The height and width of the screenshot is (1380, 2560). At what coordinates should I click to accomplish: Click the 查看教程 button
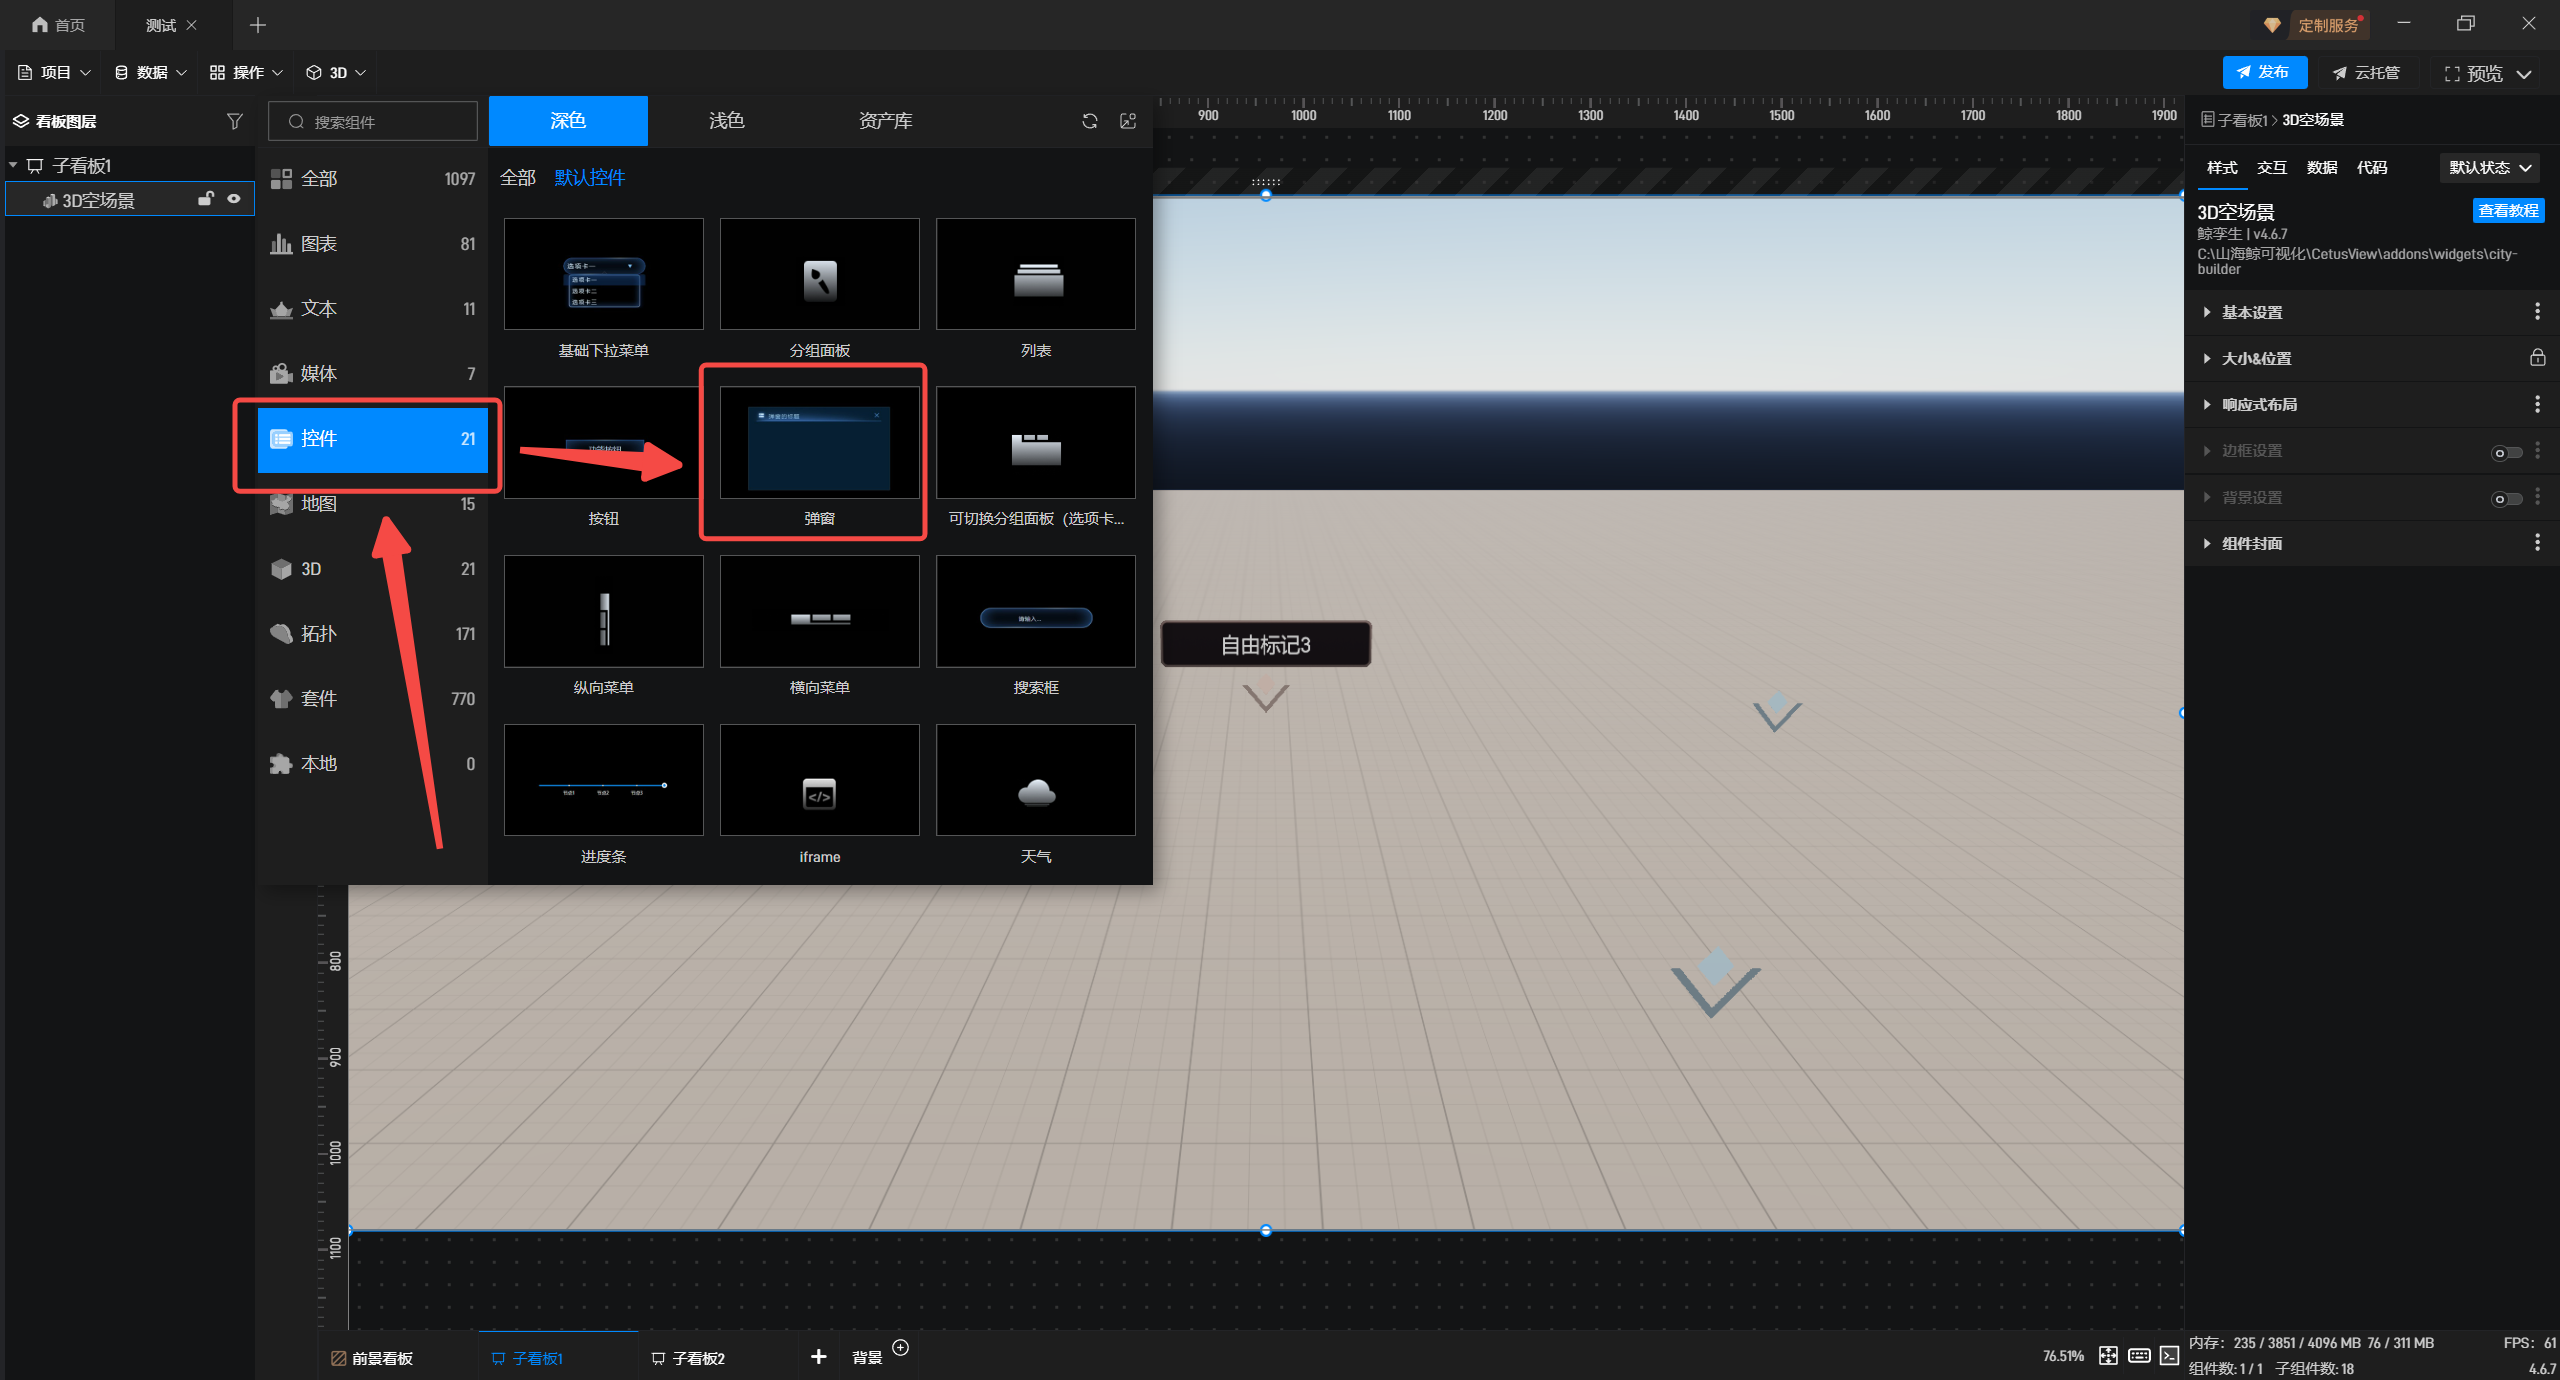(2507, 211)
